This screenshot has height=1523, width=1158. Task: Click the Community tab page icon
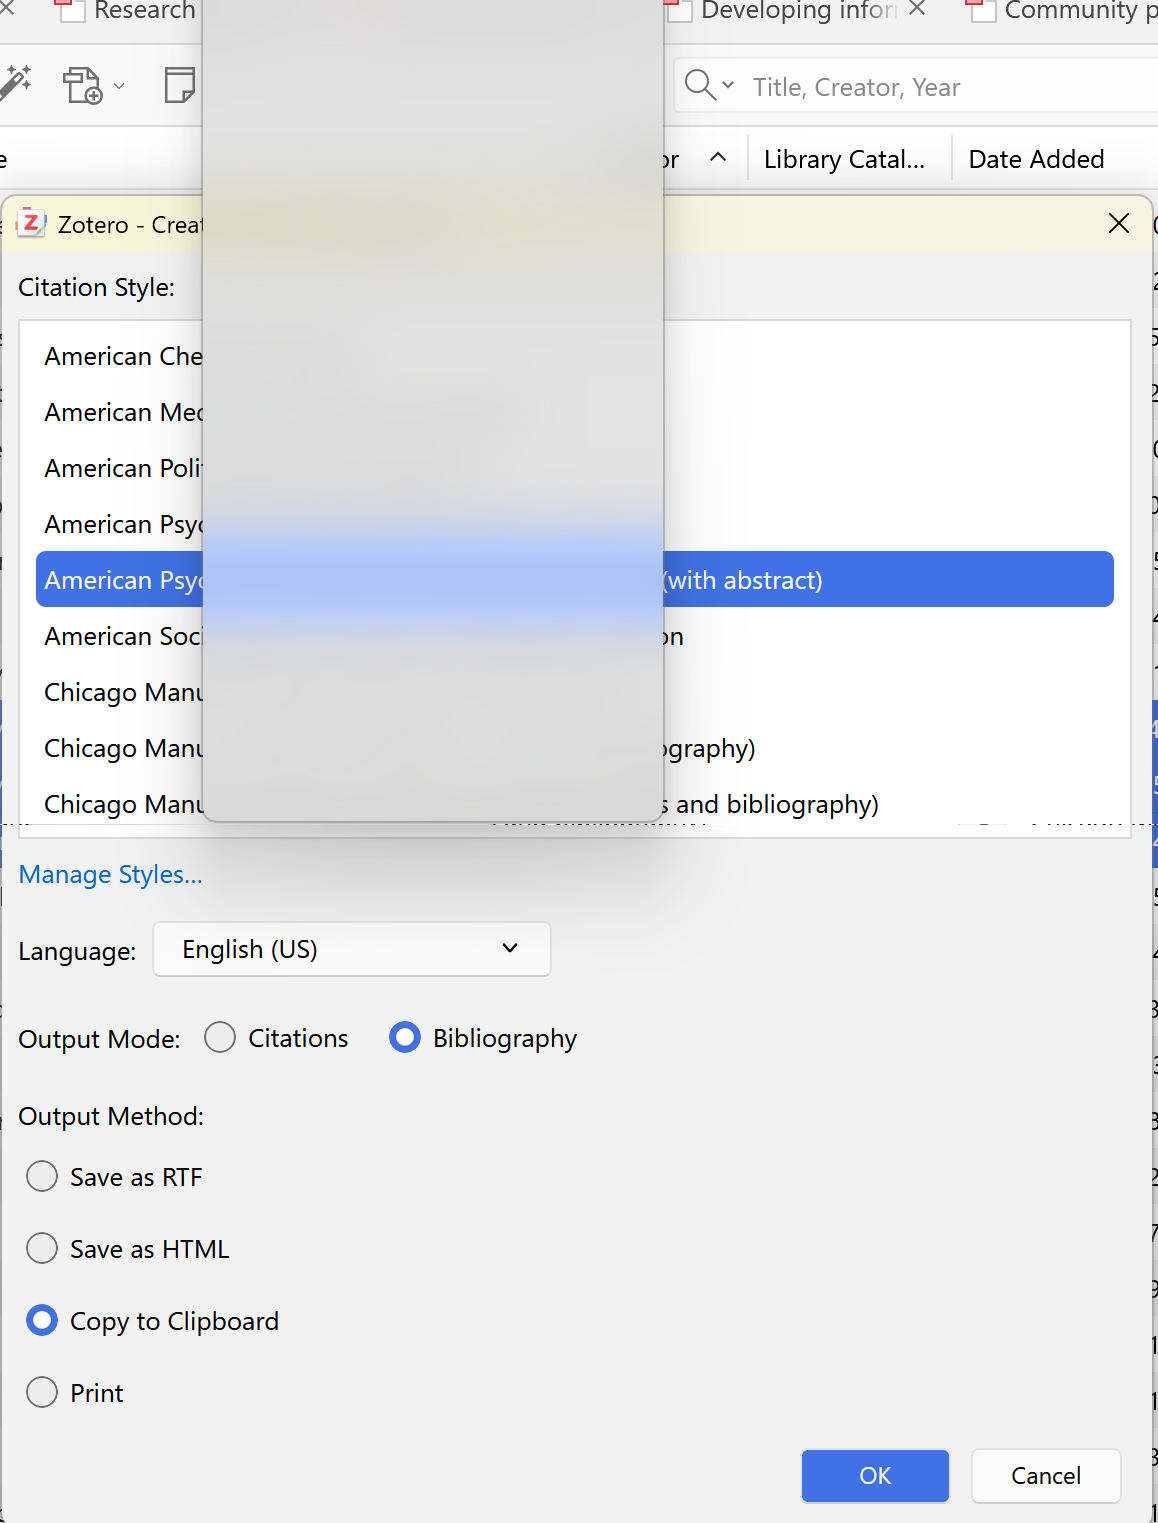point(981,10)
